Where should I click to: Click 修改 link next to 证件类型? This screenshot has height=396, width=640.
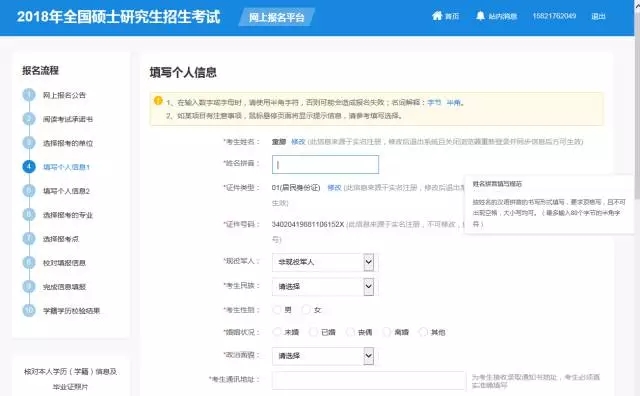coord(334,188)
